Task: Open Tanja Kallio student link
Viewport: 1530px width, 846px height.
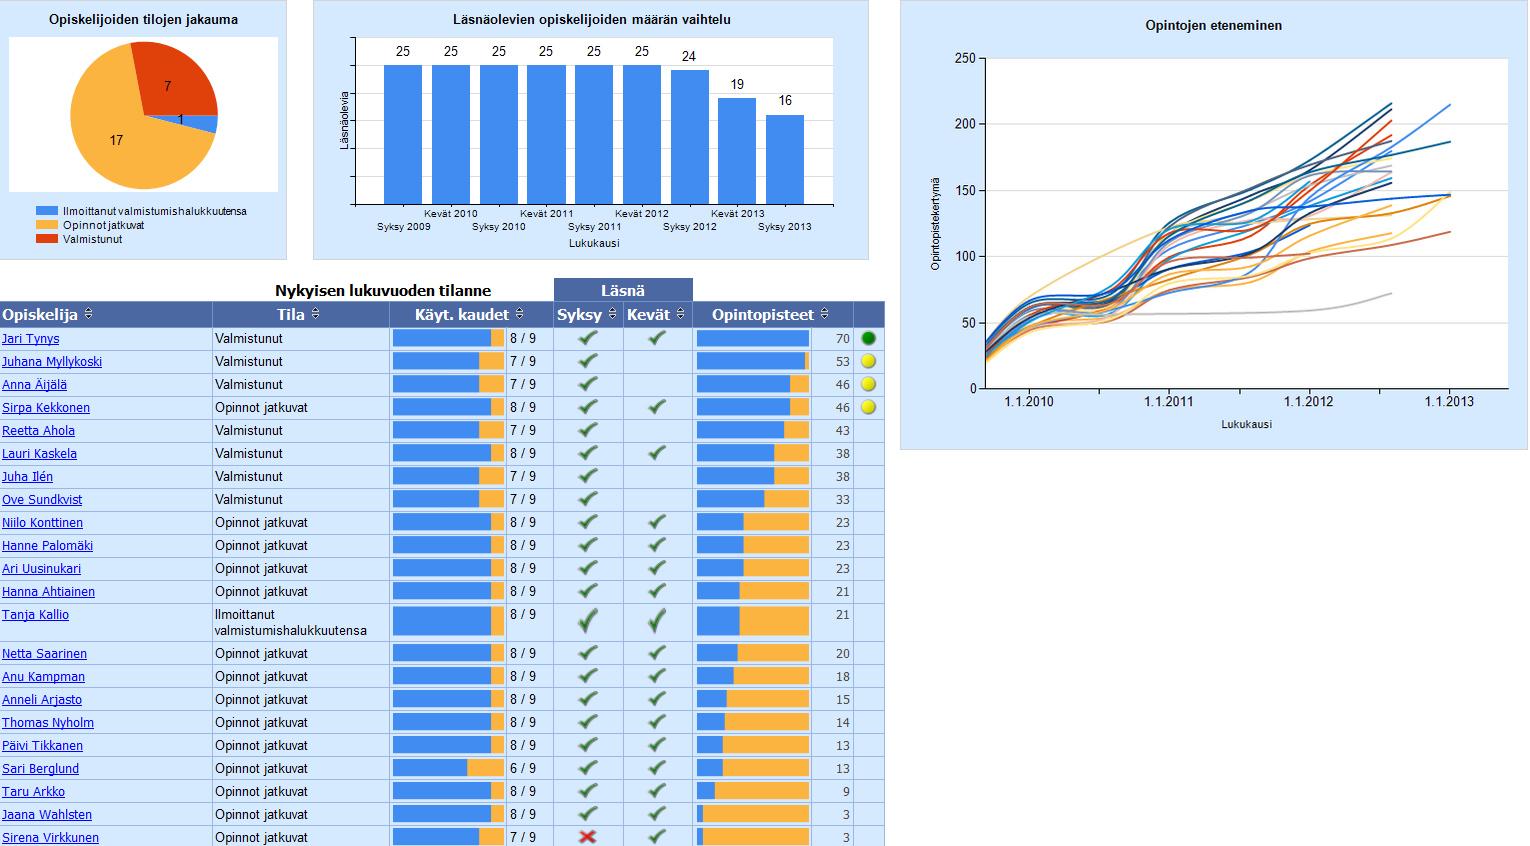Action: pyautogui.click(x=35, y=615)
